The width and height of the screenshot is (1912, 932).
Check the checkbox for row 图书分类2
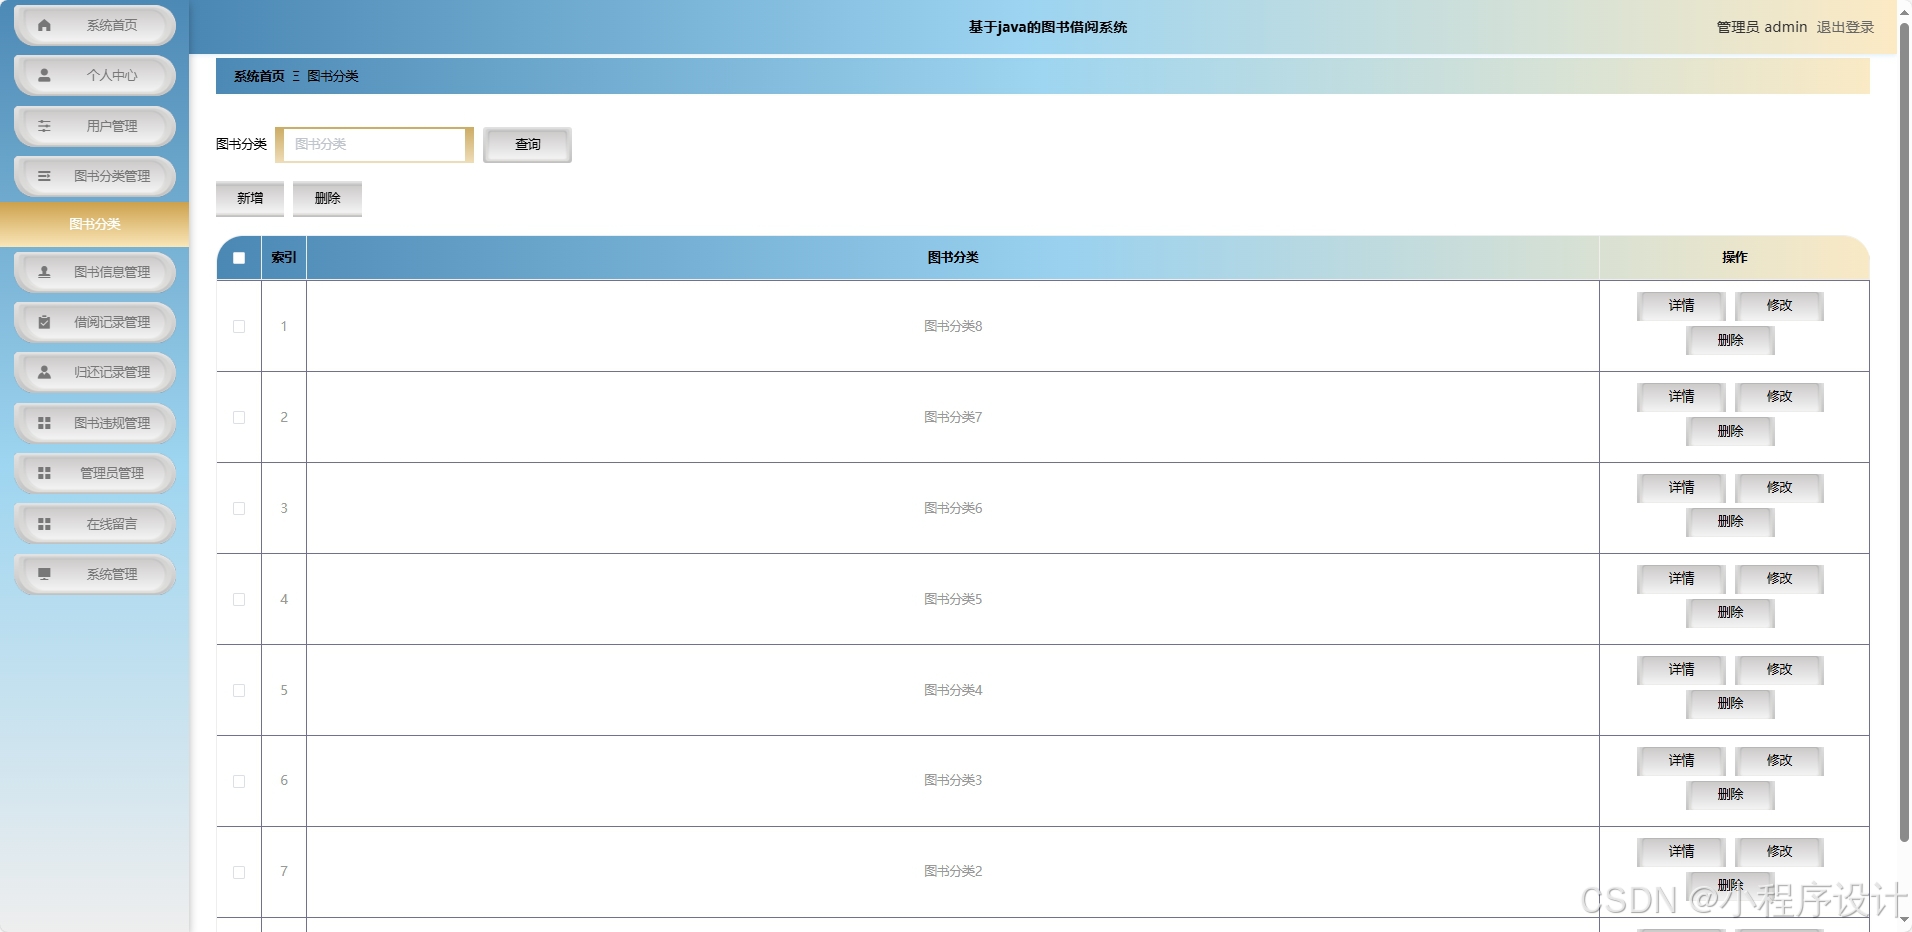pyautogui.click(x=239, y=872)
